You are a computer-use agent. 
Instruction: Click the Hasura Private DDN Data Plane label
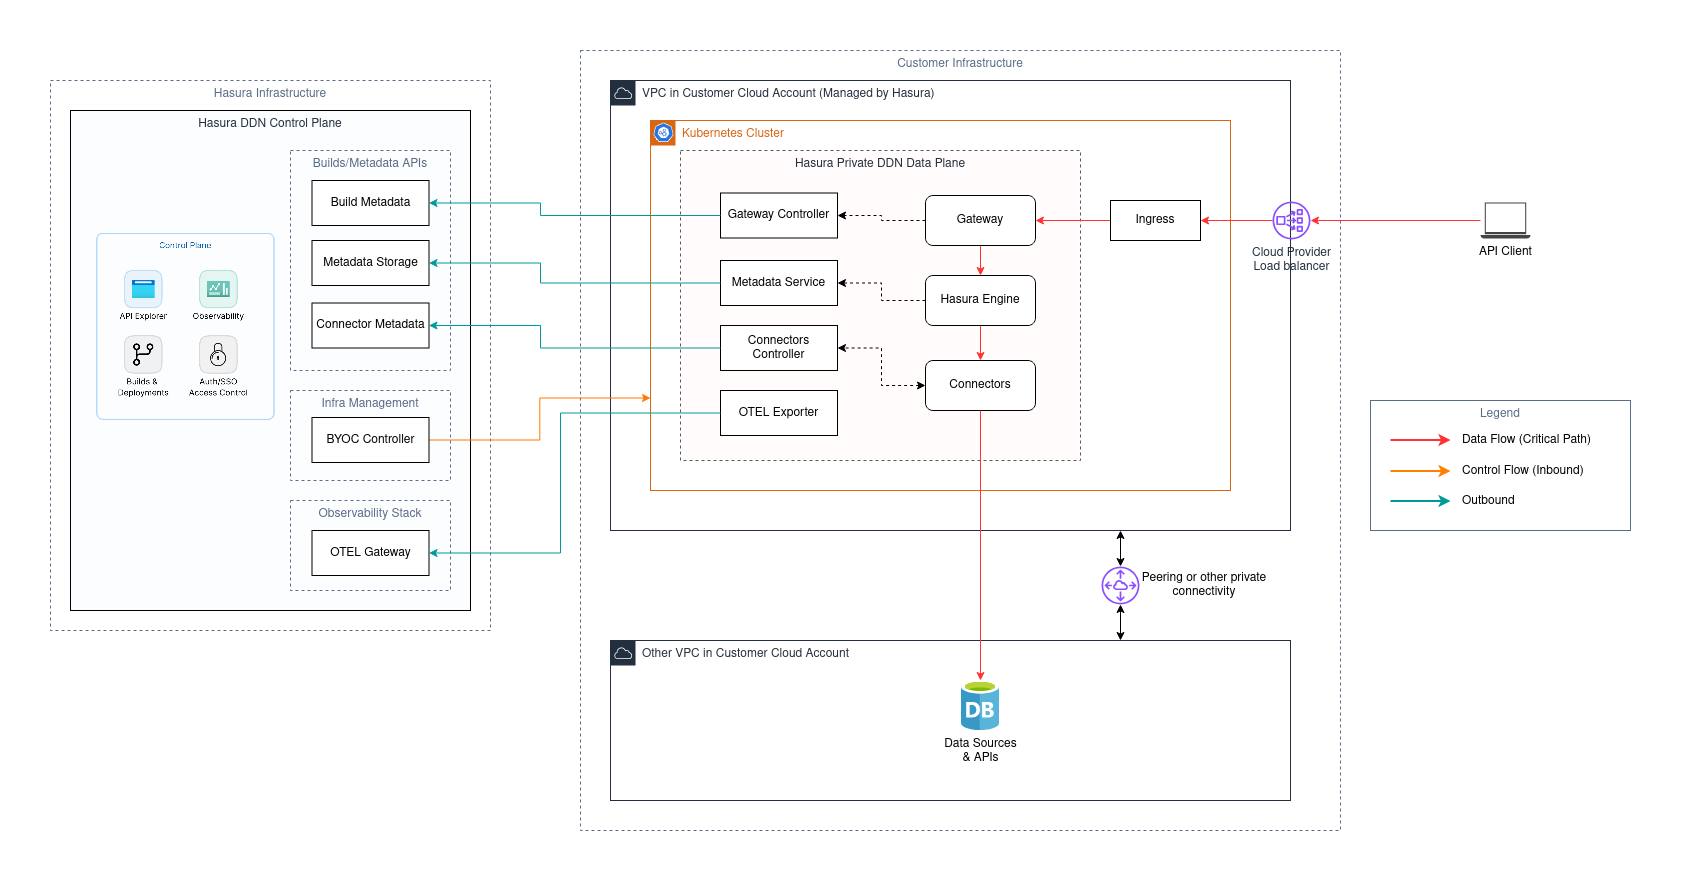tap(880, 163)
